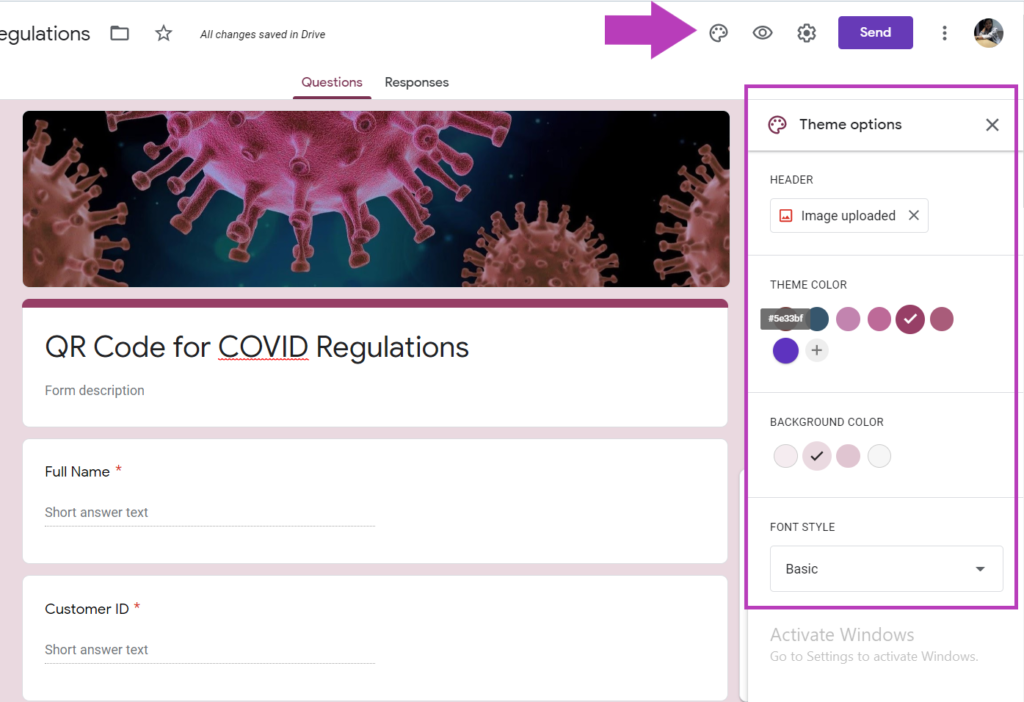Select the lightest pink background color
Viewport: 1024px width, 702px height.
[x=786, y=456]
